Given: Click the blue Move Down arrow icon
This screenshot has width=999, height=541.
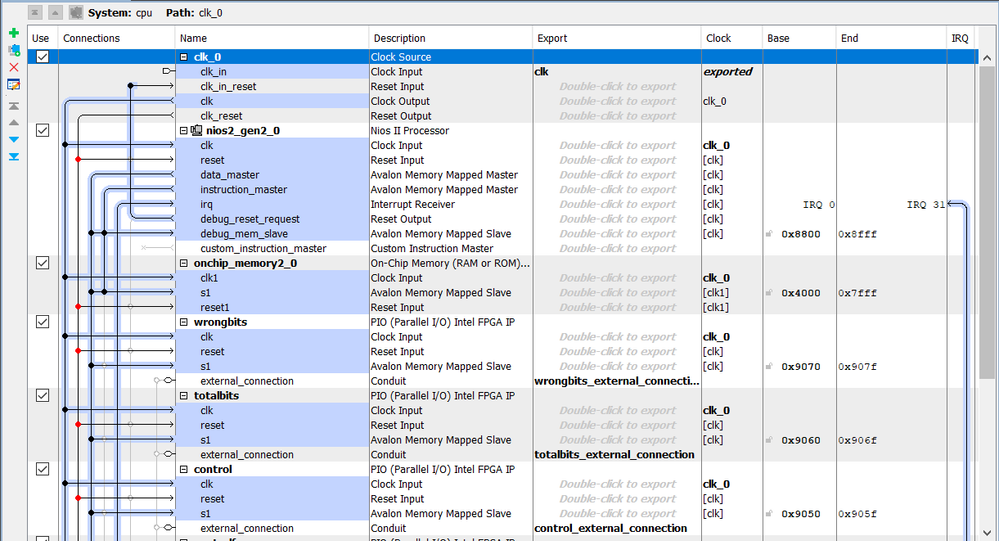Looking at the screenshot, I should 13,139.
